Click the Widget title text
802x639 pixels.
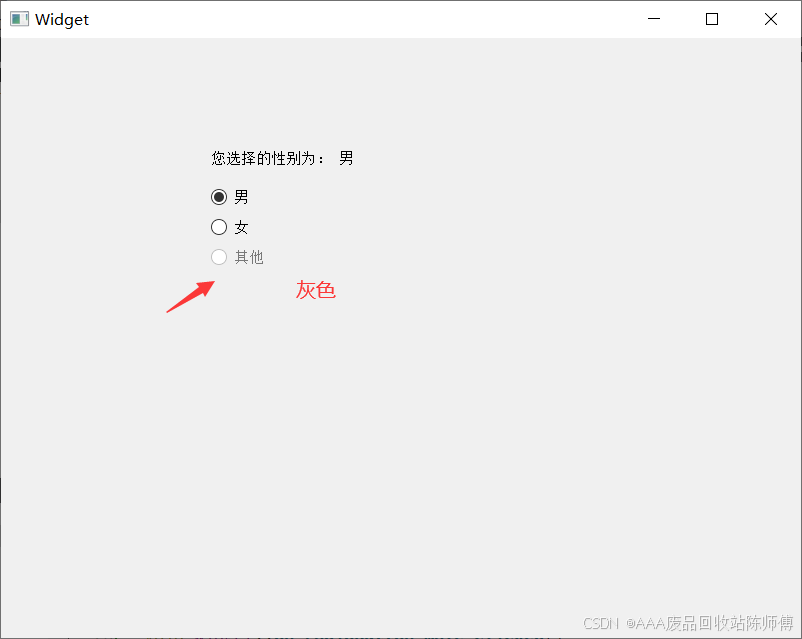[62, 19]
